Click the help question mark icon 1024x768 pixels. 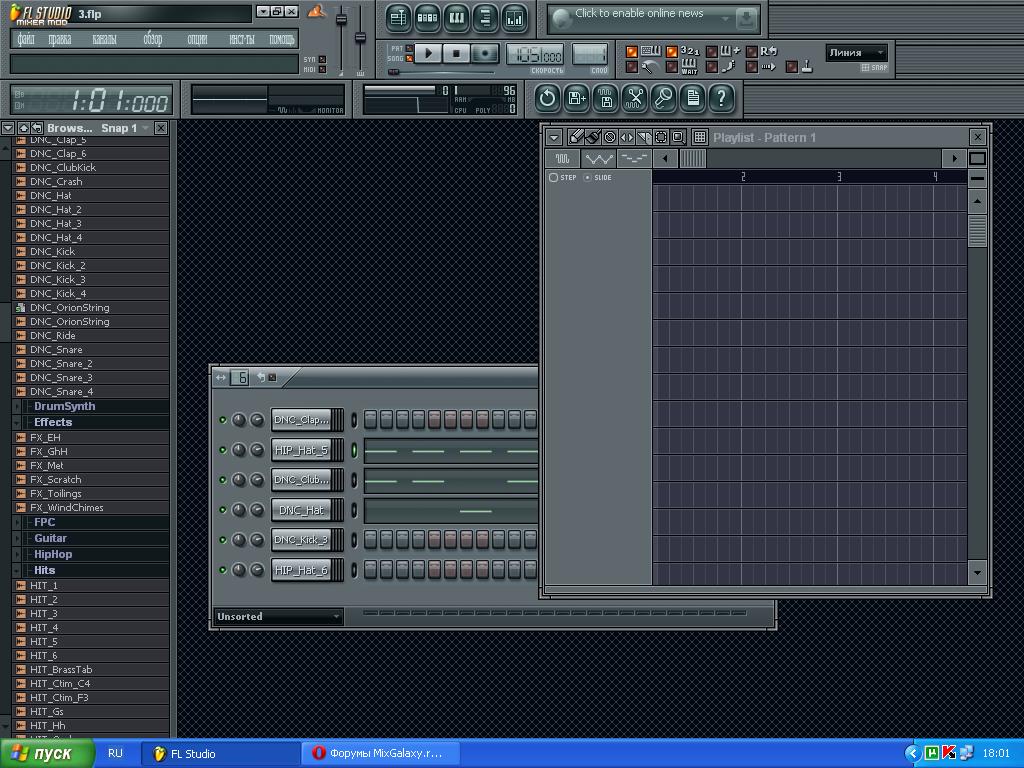(x=721, y=98)
